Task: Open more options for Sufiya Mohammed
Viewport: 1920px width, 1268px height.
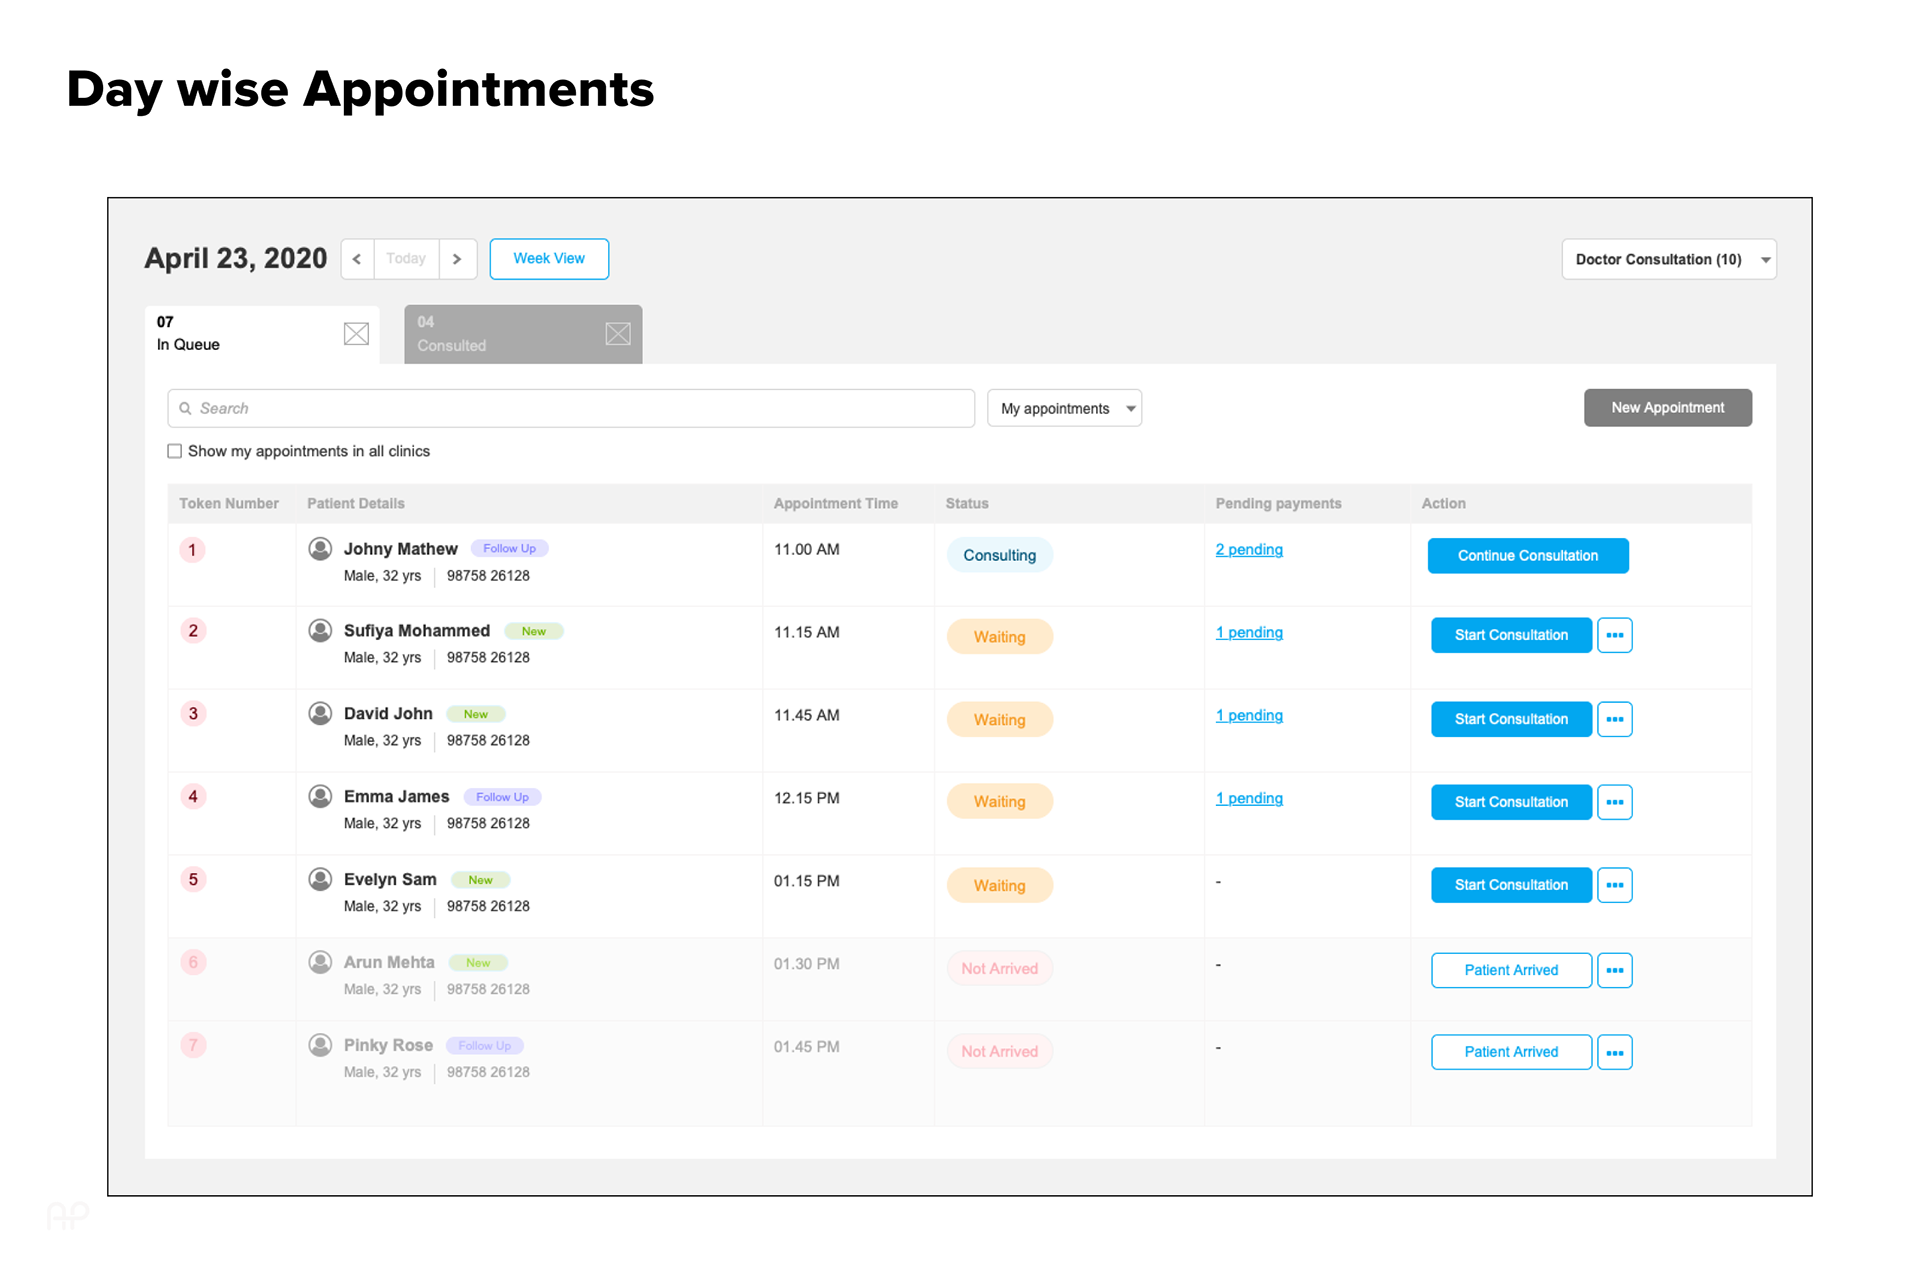Action: click(x=1614, y=635)
